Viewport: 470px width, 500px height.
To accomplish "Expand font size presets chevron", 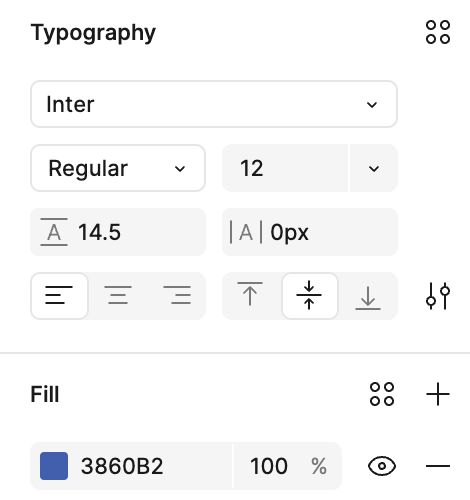I will click(374, 168).
